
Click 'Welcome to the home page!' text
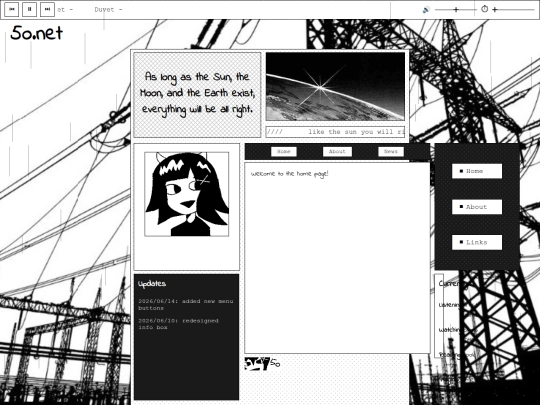289,174
